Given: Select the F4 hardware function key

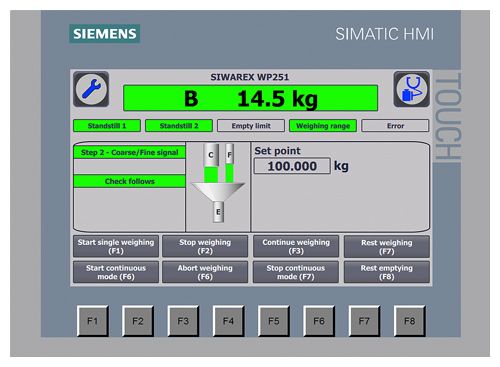Looking at the screenshot, I should (x=228, y=321).
